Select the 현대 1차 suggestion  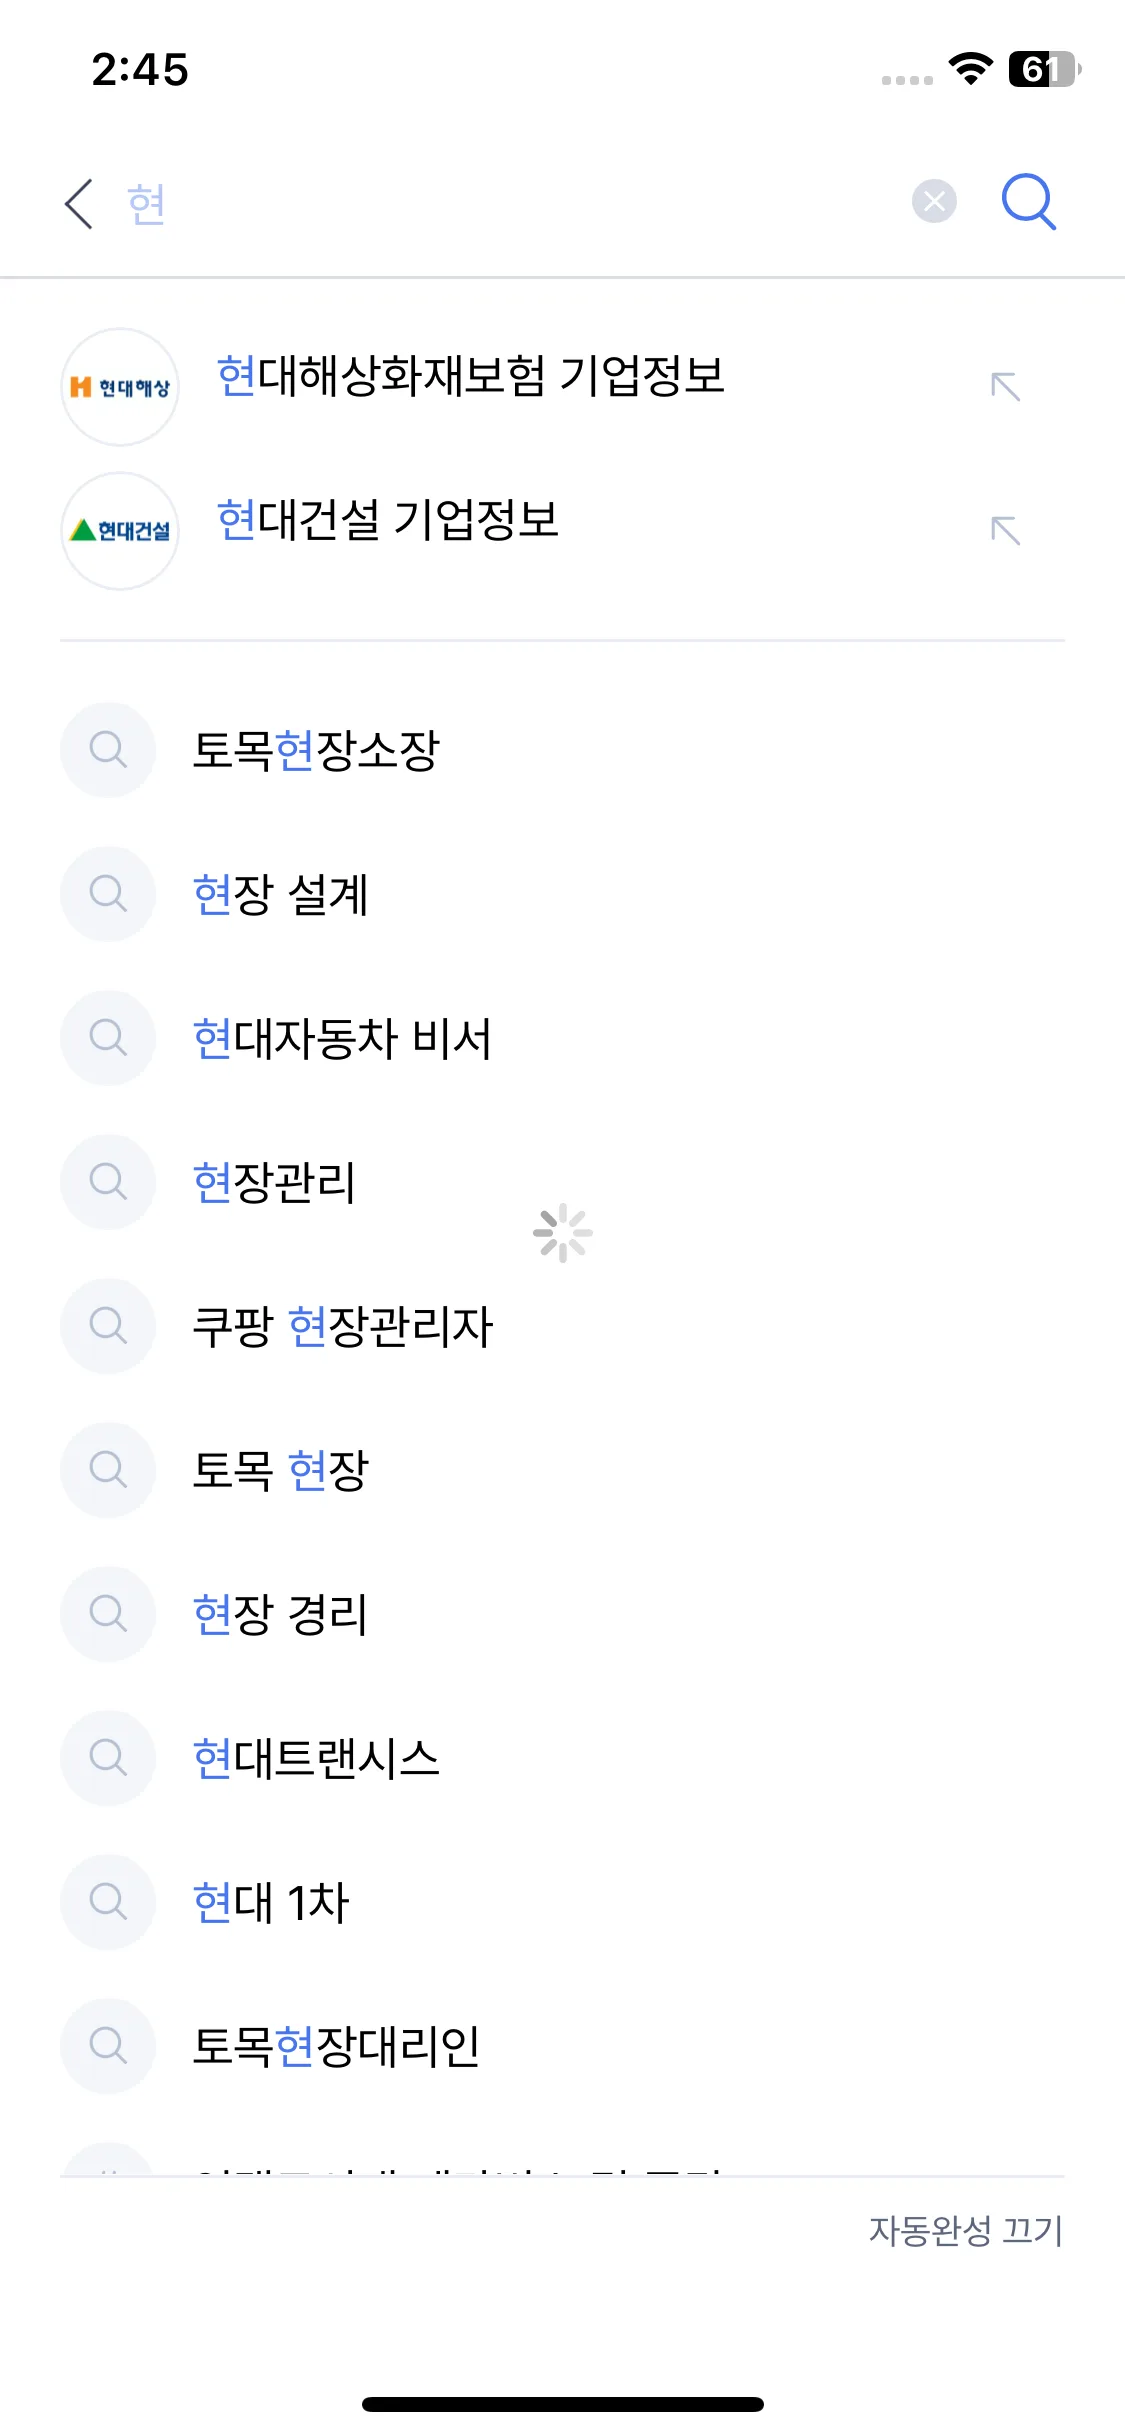coord(270,1902)
